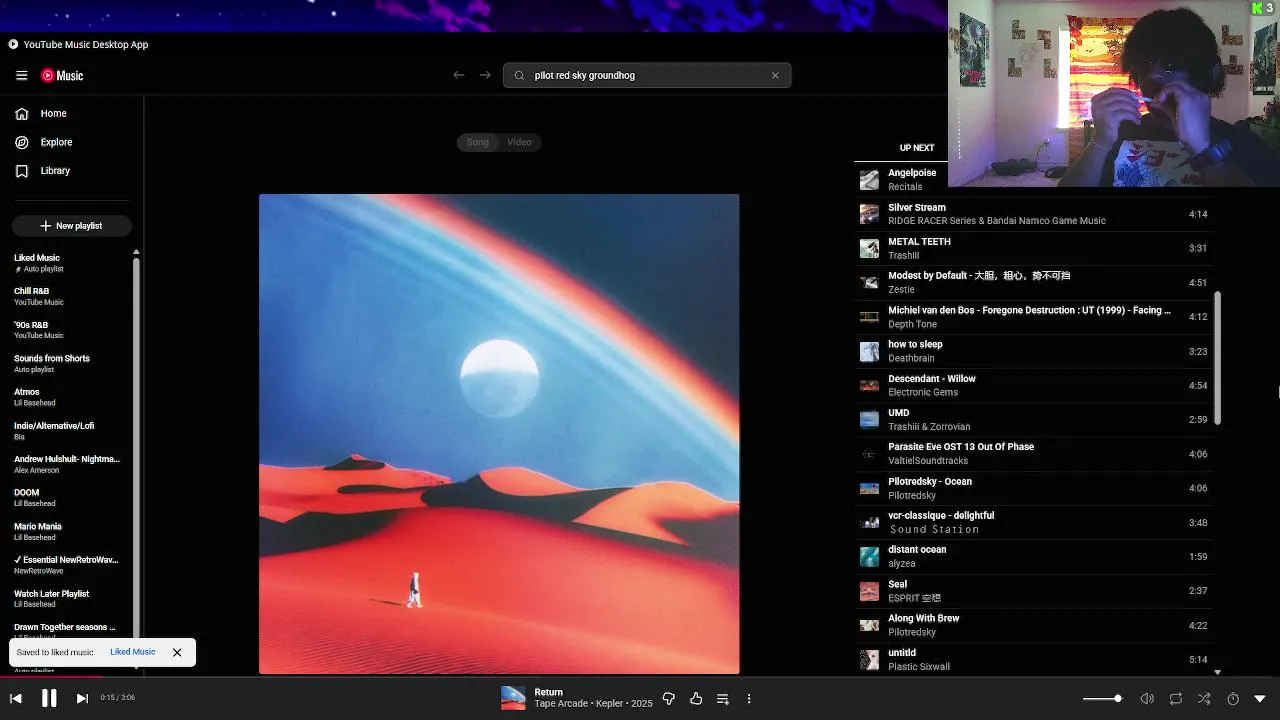This screenshot has height=720, width=1280.
Task: Create a New playlist
Action: click(x=71, y=226)
